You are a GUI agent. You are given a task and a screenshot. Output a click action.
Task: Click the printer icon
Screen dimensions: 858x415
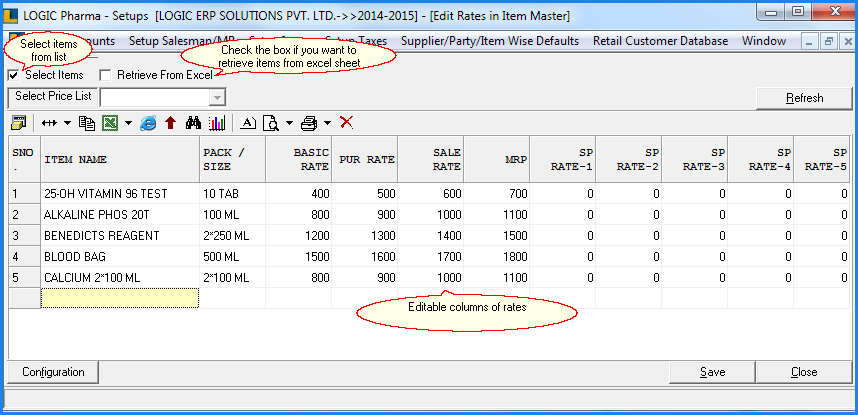coord(309,123)
